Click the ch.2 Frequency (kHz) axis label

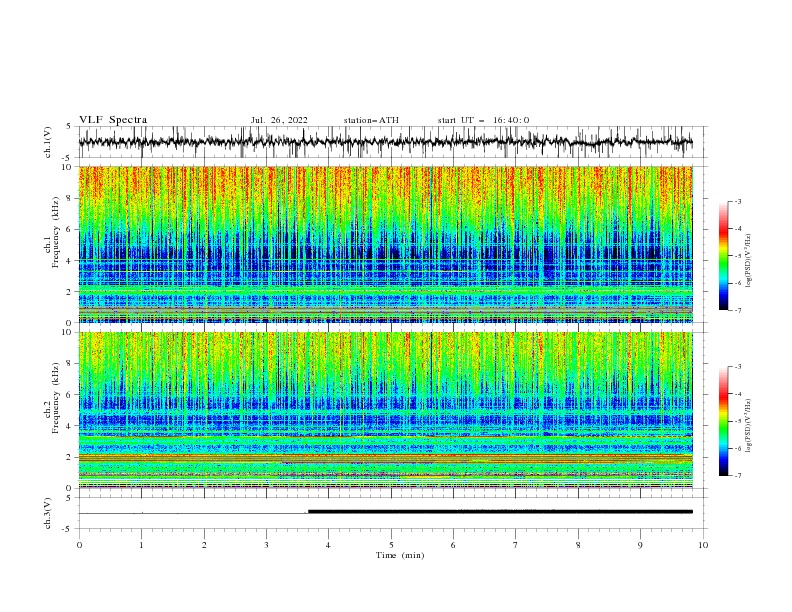point(54,398)
